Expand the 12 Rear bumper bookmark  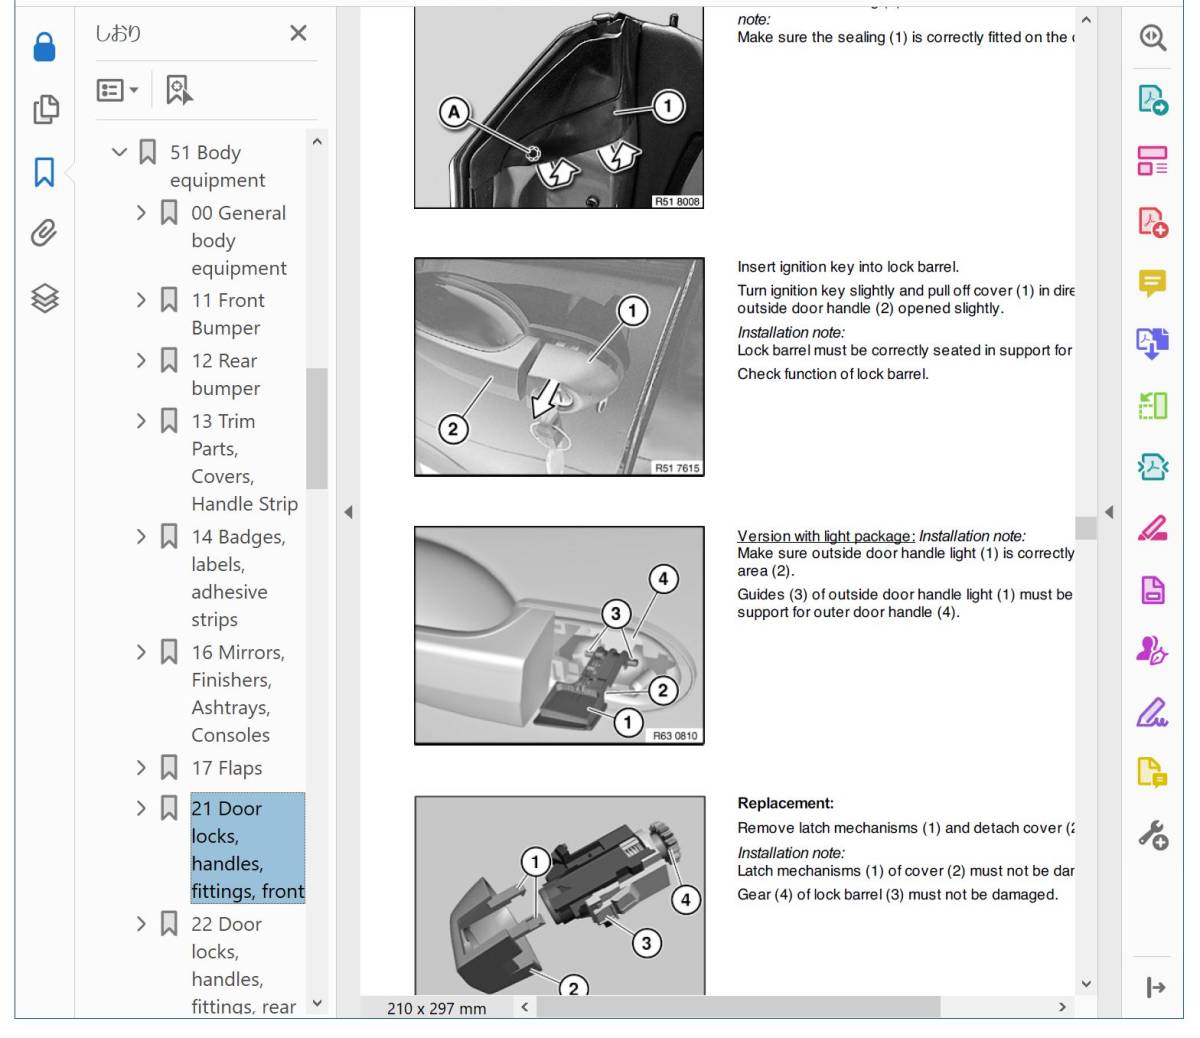point(141,360)
